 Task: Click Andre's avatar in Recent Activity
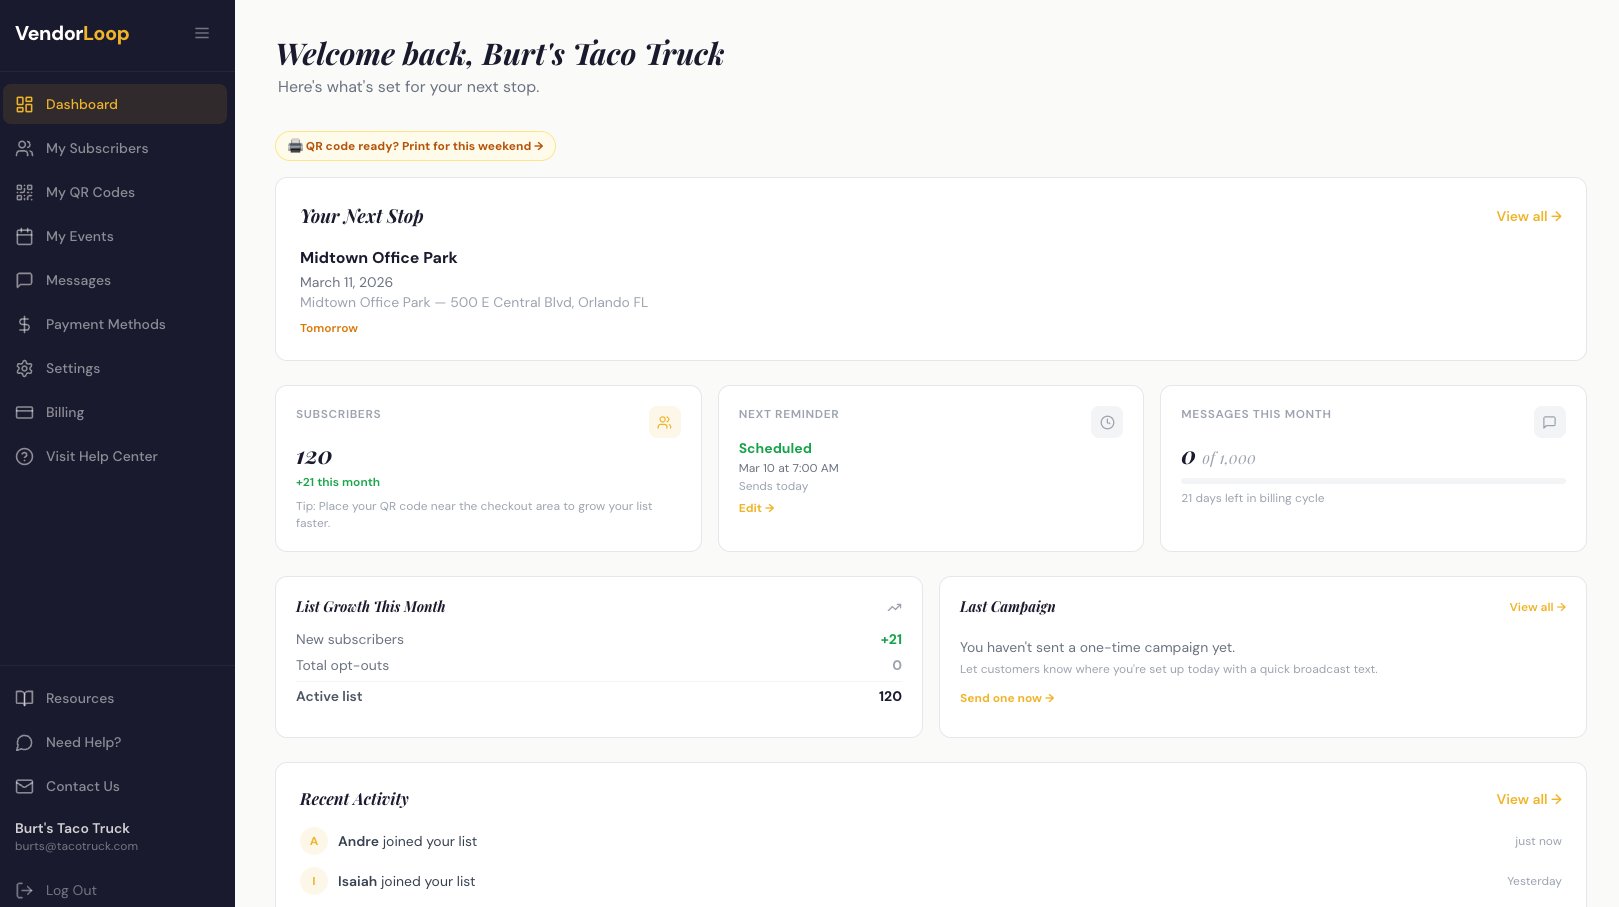pyautogui.click(x=313, y=841)
